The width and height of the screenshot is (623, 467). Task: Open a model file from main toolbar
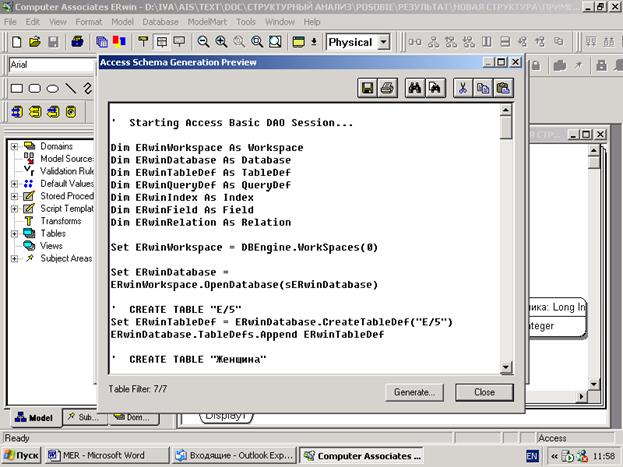(x=34, y=42)
